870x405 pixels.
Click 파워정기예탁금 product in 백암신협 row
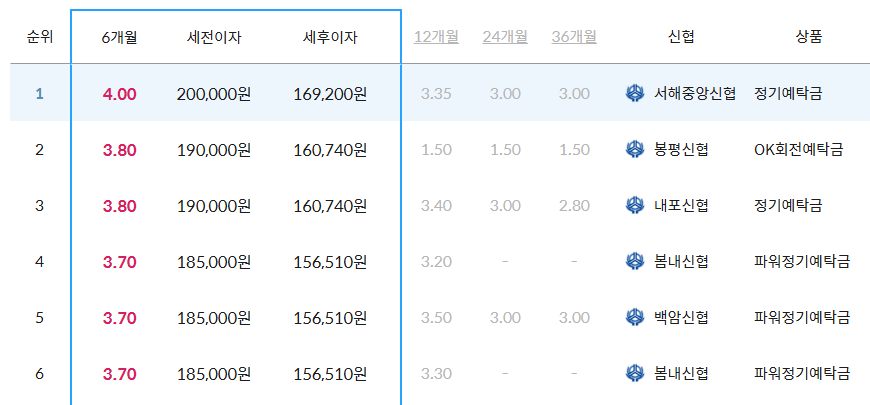(x=802, y=318)
